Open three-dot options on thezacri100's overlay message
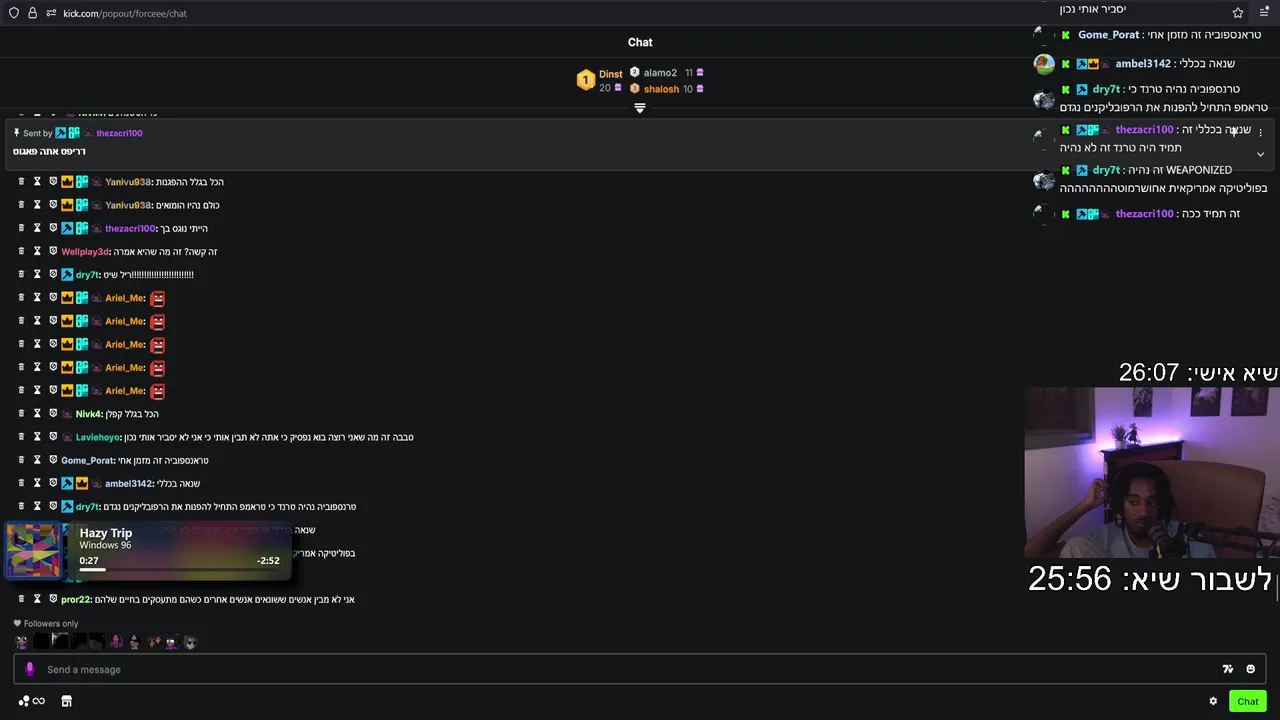Viewport: 1280px width, 720px height. [1260, 132]
